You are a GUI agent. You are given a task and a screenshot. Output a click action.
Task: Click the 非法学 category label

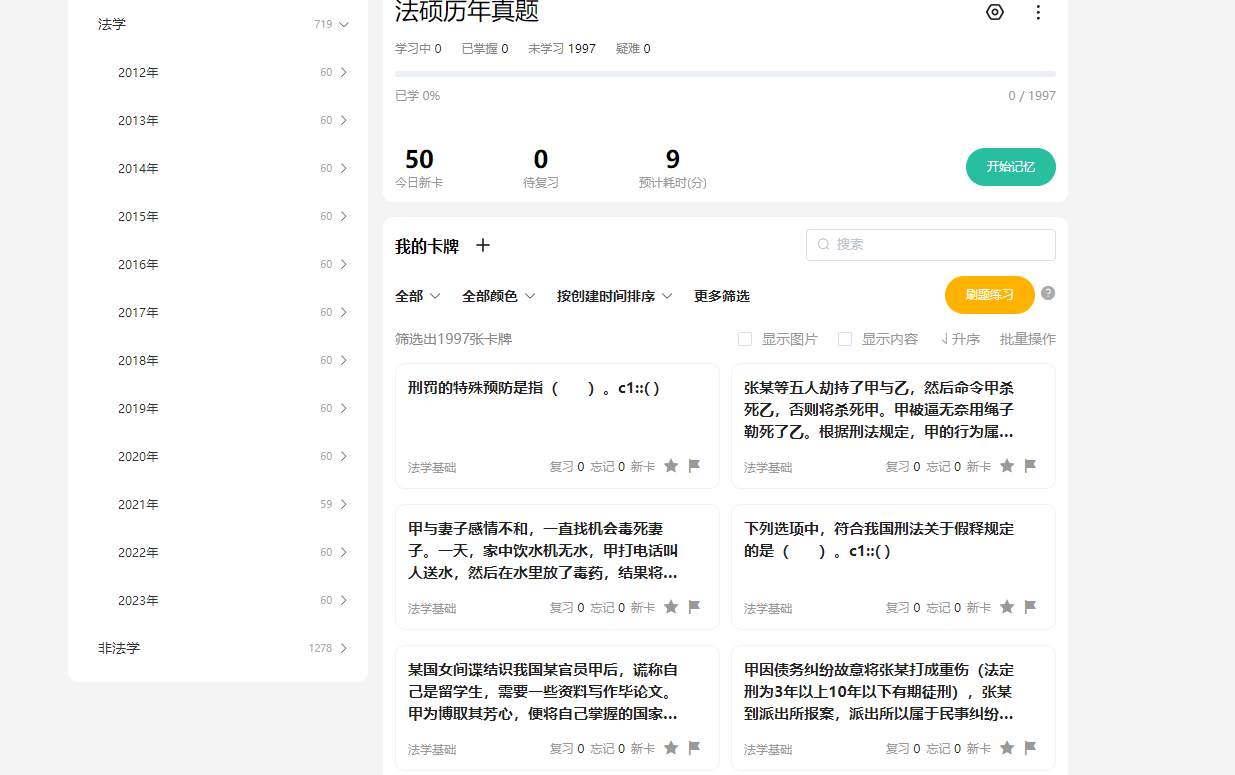[119, 648]
